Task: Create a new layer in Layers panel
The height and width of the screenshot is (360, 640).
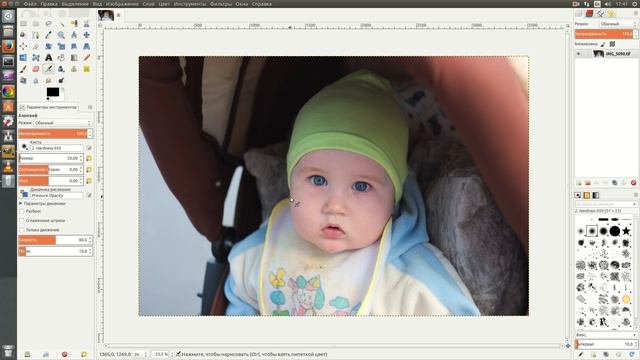Action: pos(579,183)
